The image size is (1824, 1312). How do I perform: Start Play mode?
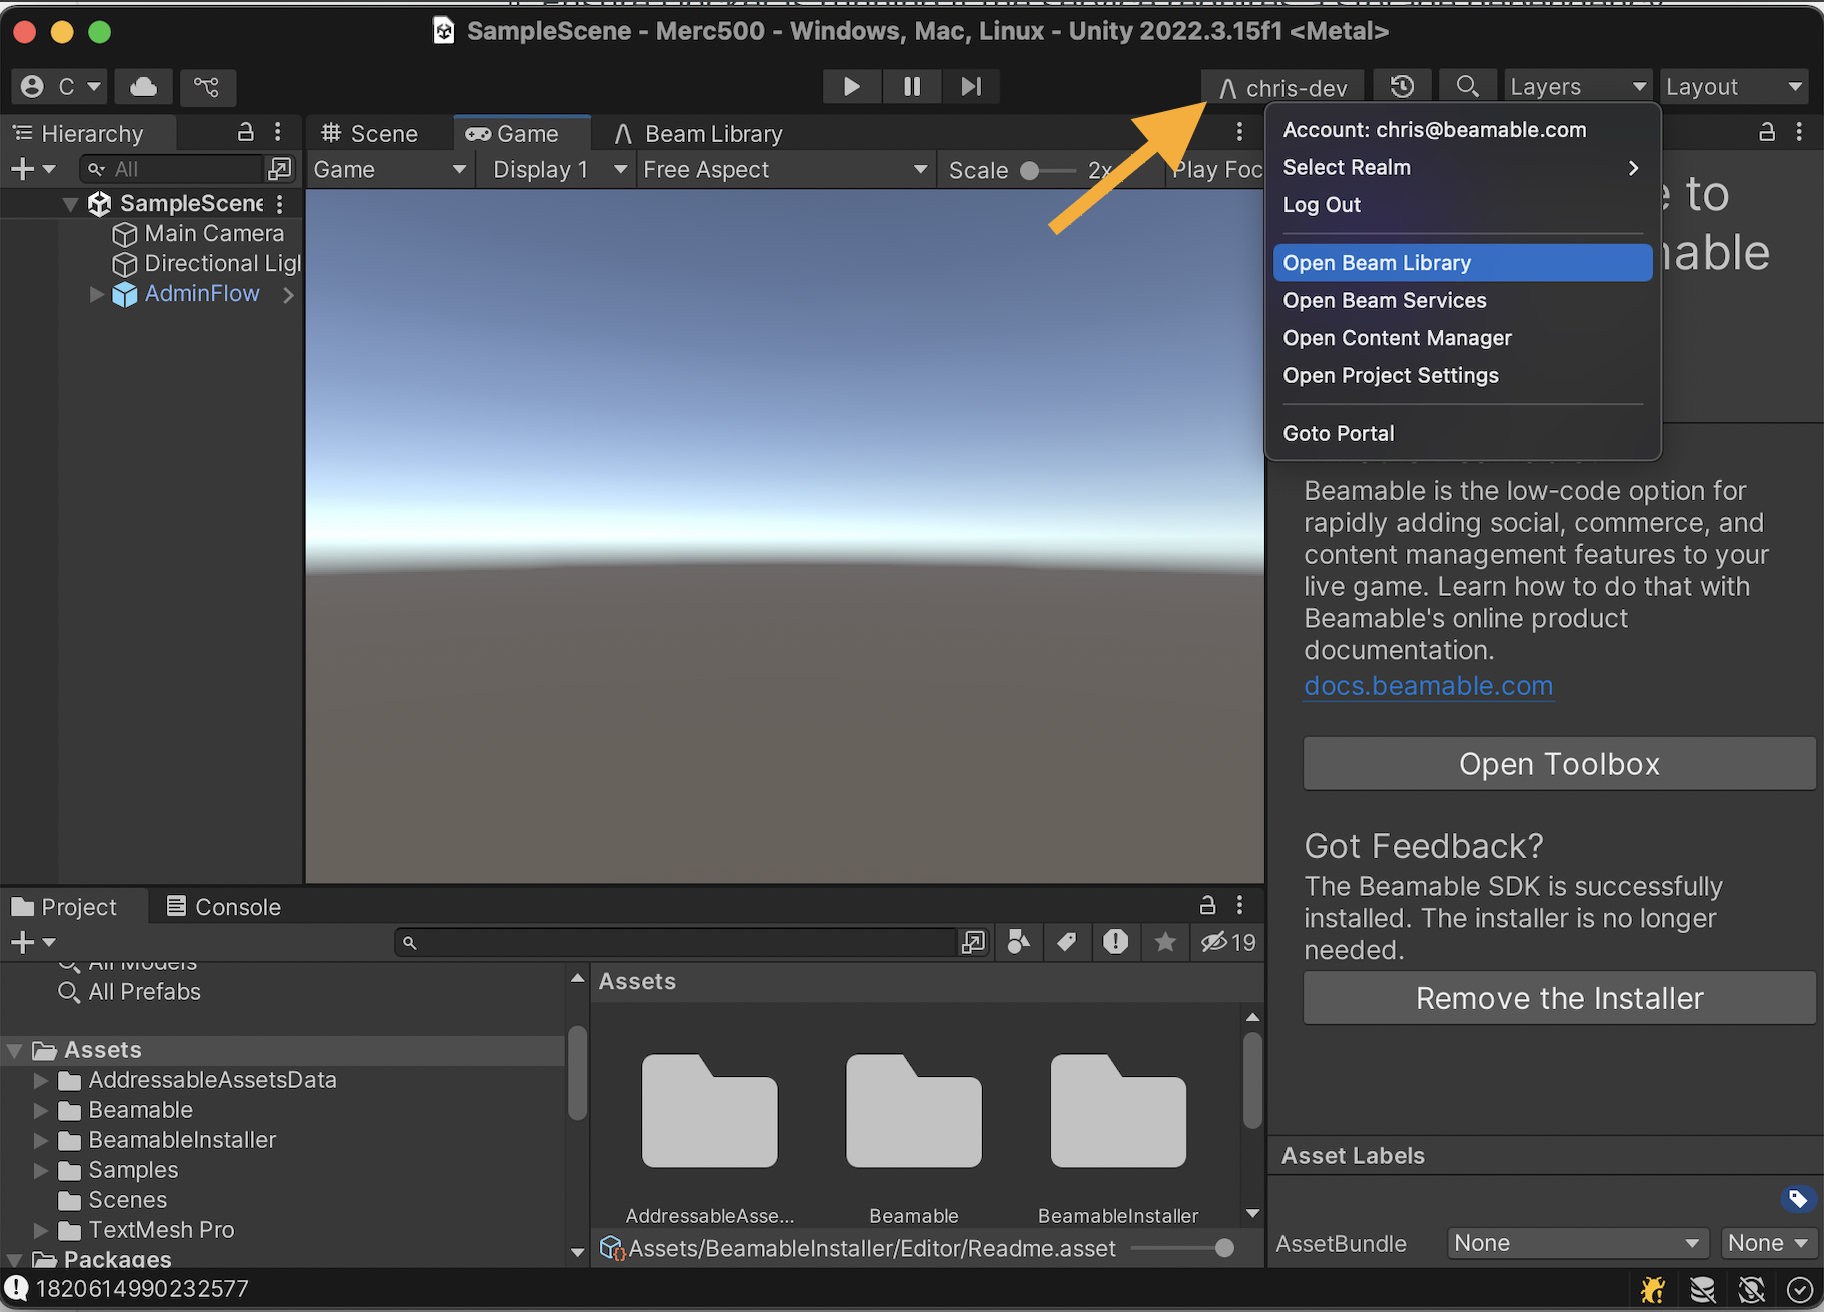click(851, 87)
